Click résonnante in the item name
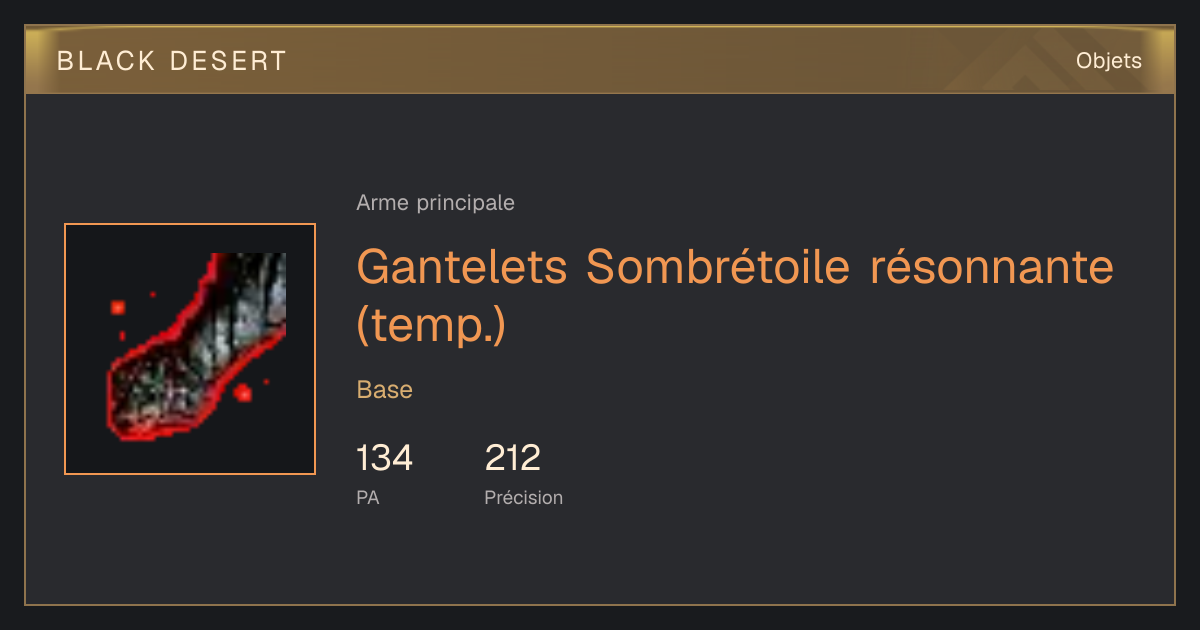Screen dimensions: 1200x630 (x=991, y=267)
